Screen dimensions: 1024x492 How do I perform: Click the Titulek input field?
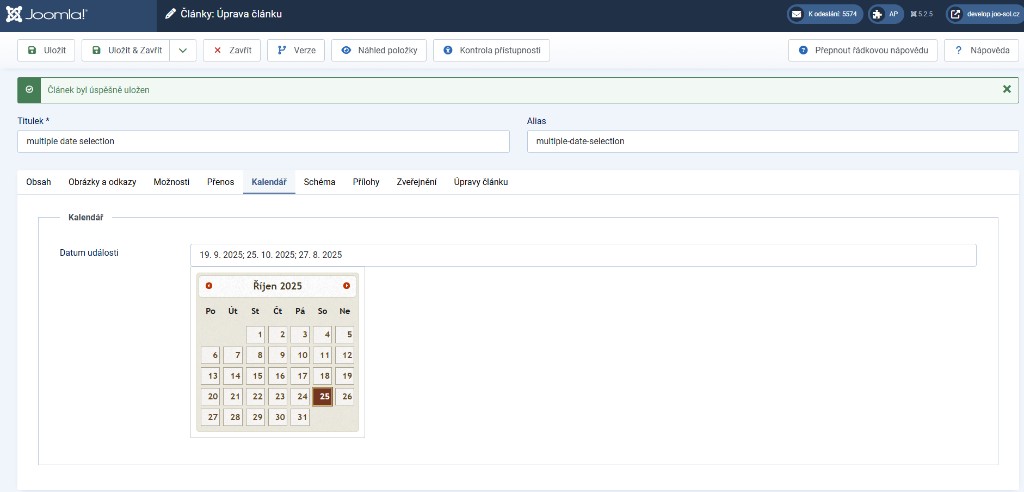coord(263,141)
